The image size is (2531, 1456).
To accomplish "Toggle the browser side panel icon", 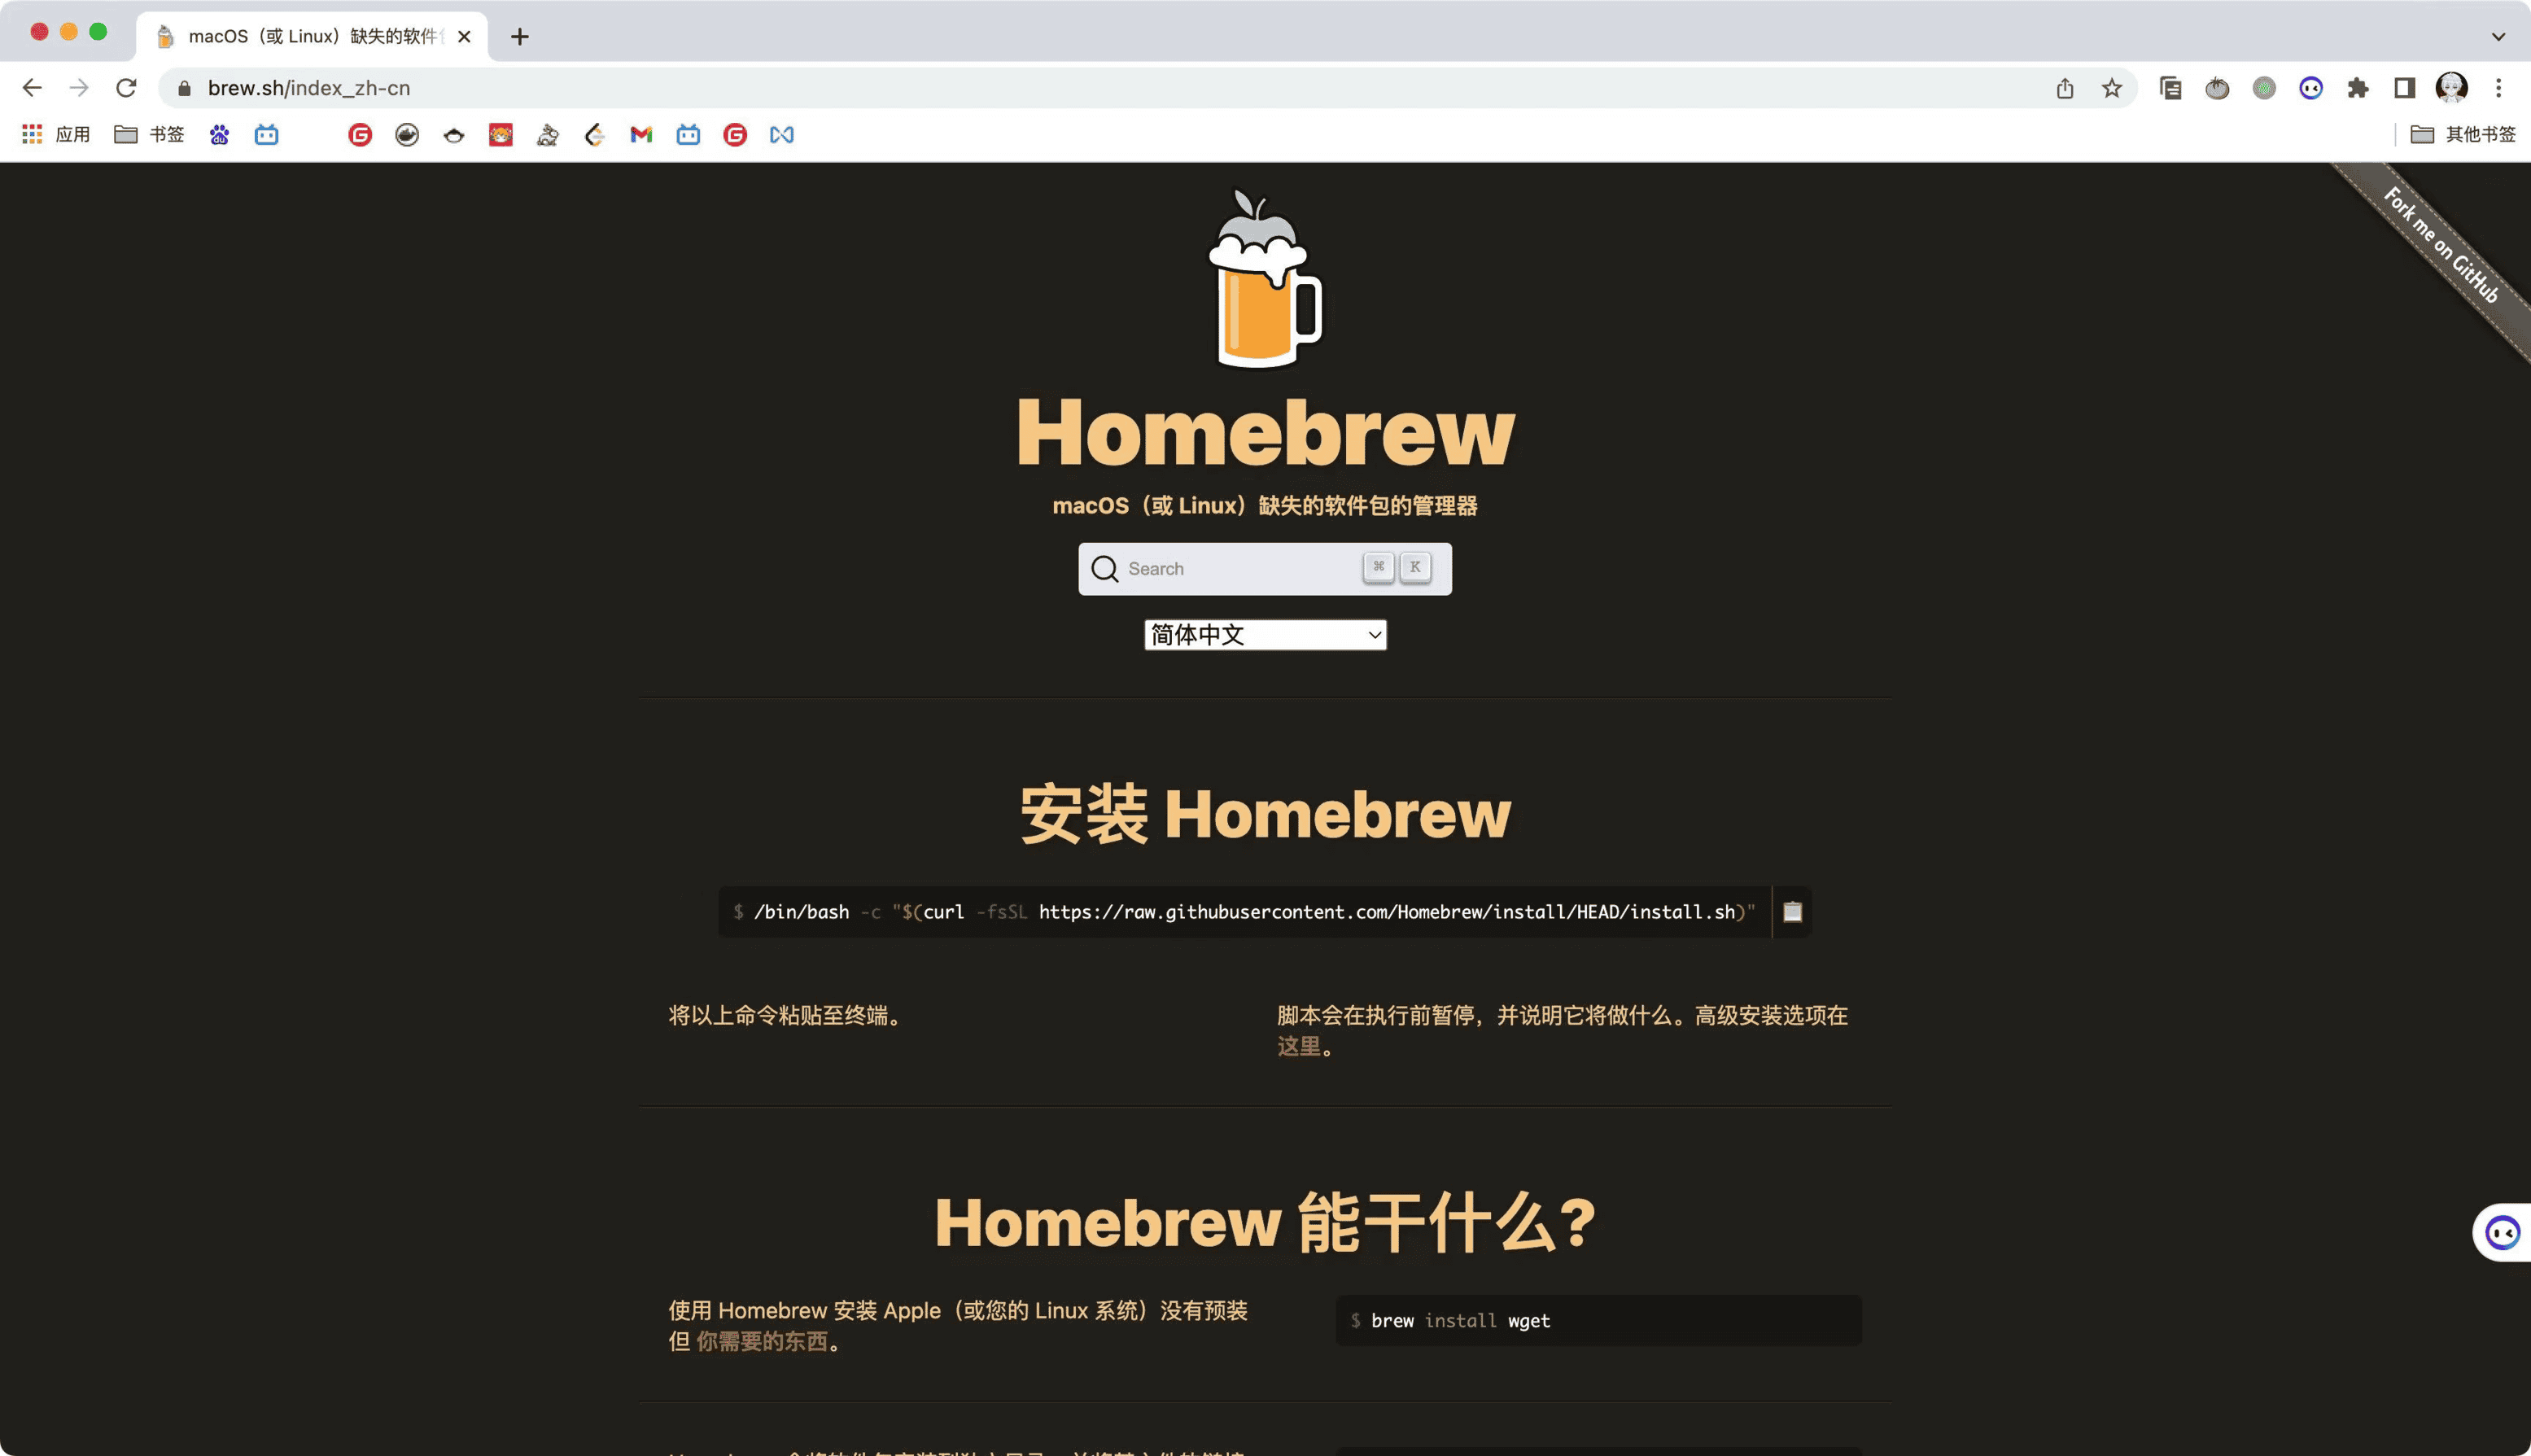I will point(2404,88).
